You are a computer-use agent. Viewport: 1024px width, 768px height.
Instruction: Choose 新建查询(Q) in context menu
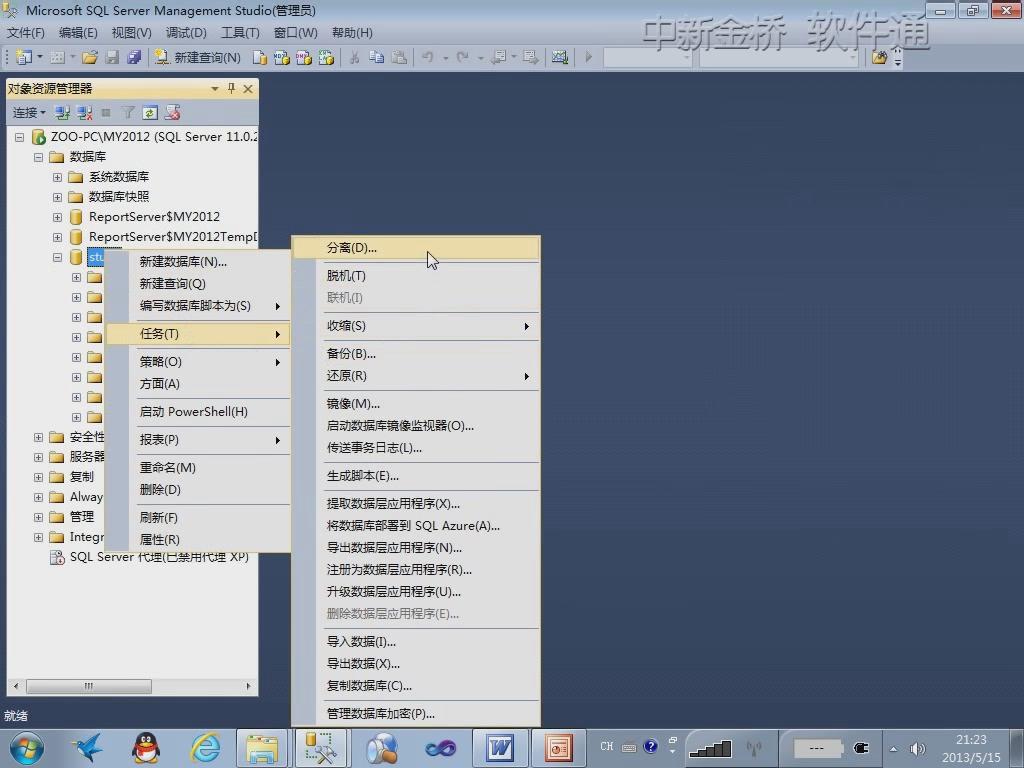198,284
